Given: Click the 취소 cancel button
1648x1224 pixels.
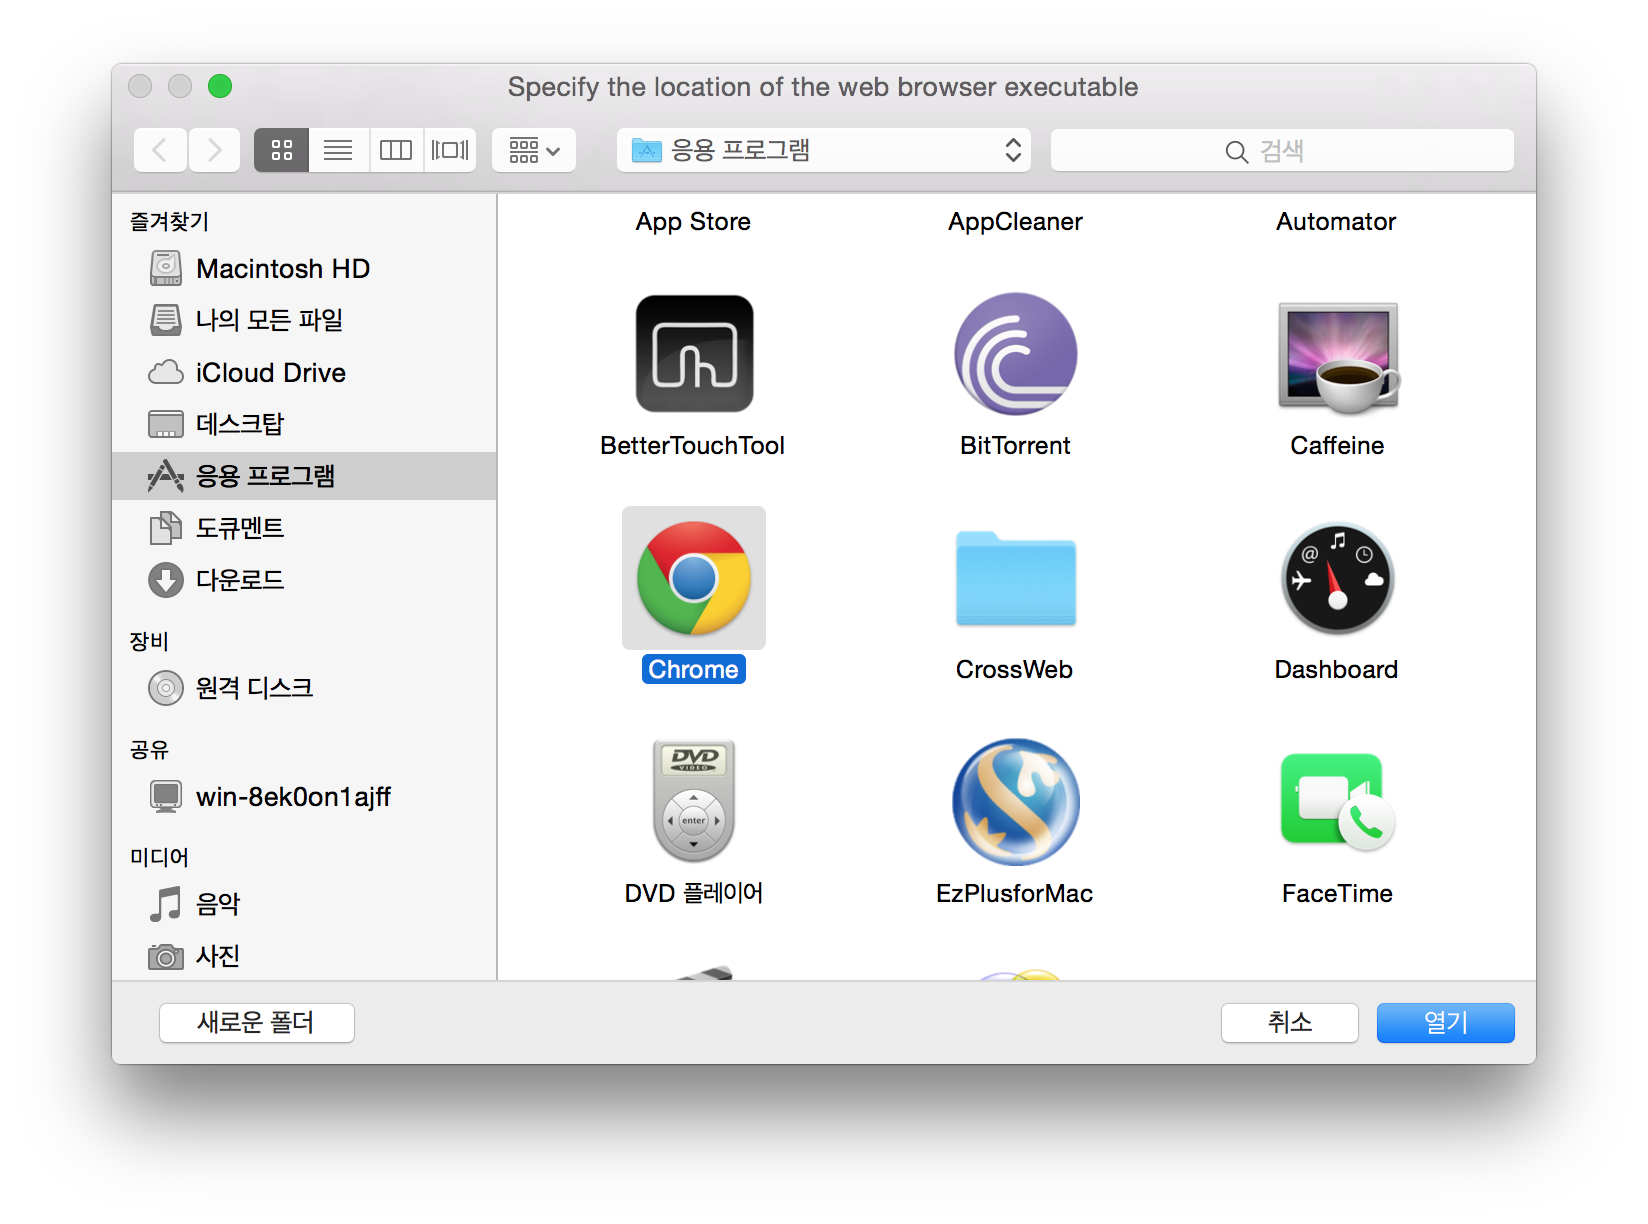Looking at the screenshot, I should [x=1290, y=1022].
